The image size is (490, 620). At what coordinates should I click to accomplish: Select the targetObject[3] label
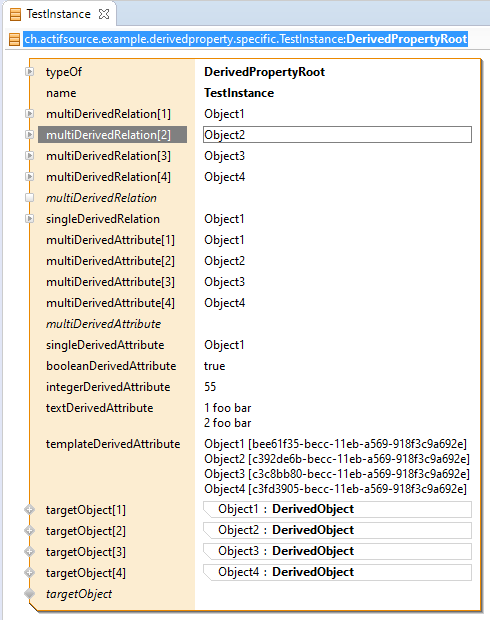coord(86,552)
